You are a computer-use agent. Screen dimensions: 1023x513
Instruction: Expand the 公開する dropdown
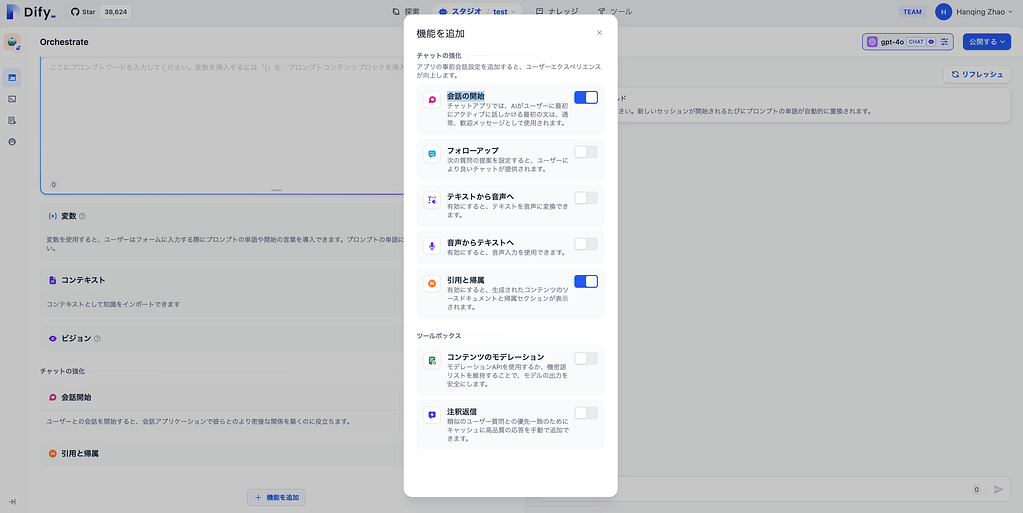tap(986, 42)
